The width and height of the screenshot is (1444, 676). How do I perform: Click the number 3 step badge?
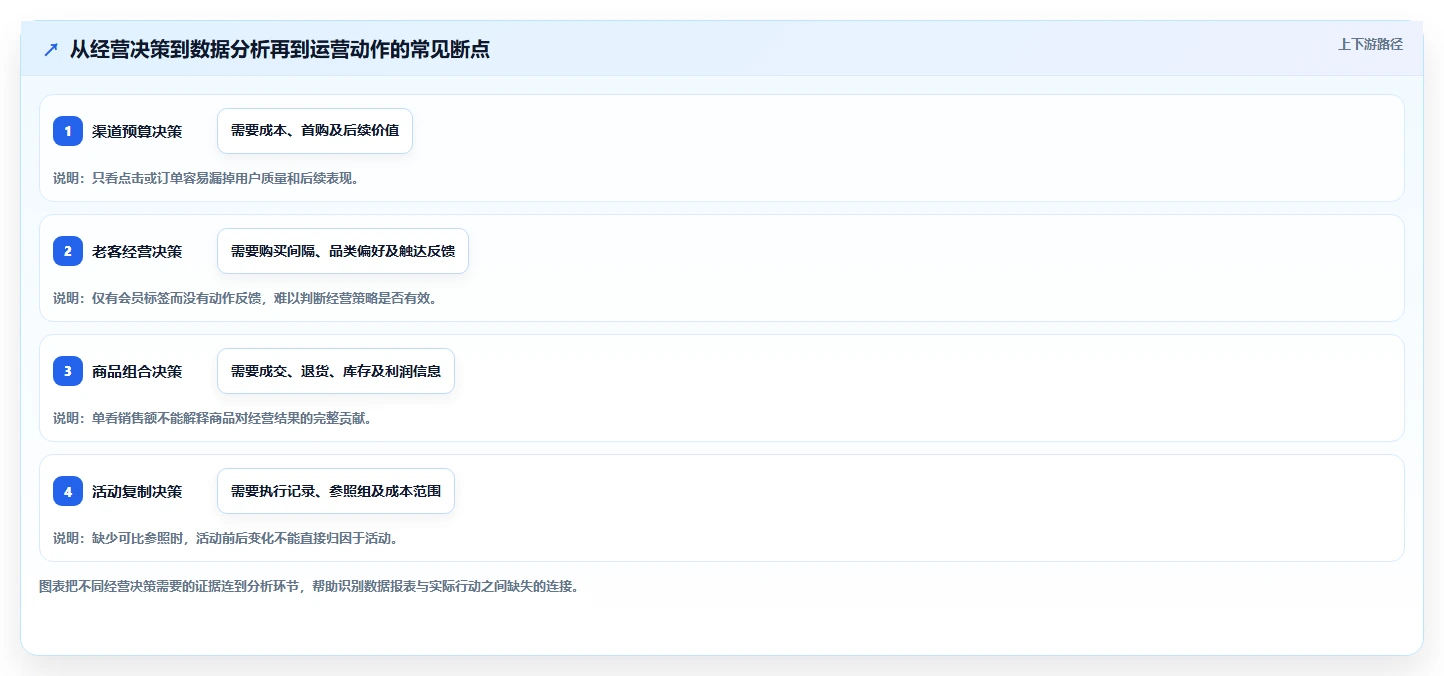point(68,371)
